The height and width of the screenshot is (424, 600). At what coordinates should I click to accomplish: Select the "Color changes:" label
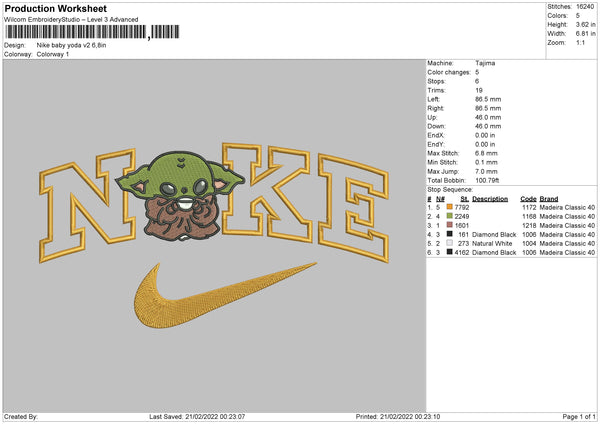449,72
